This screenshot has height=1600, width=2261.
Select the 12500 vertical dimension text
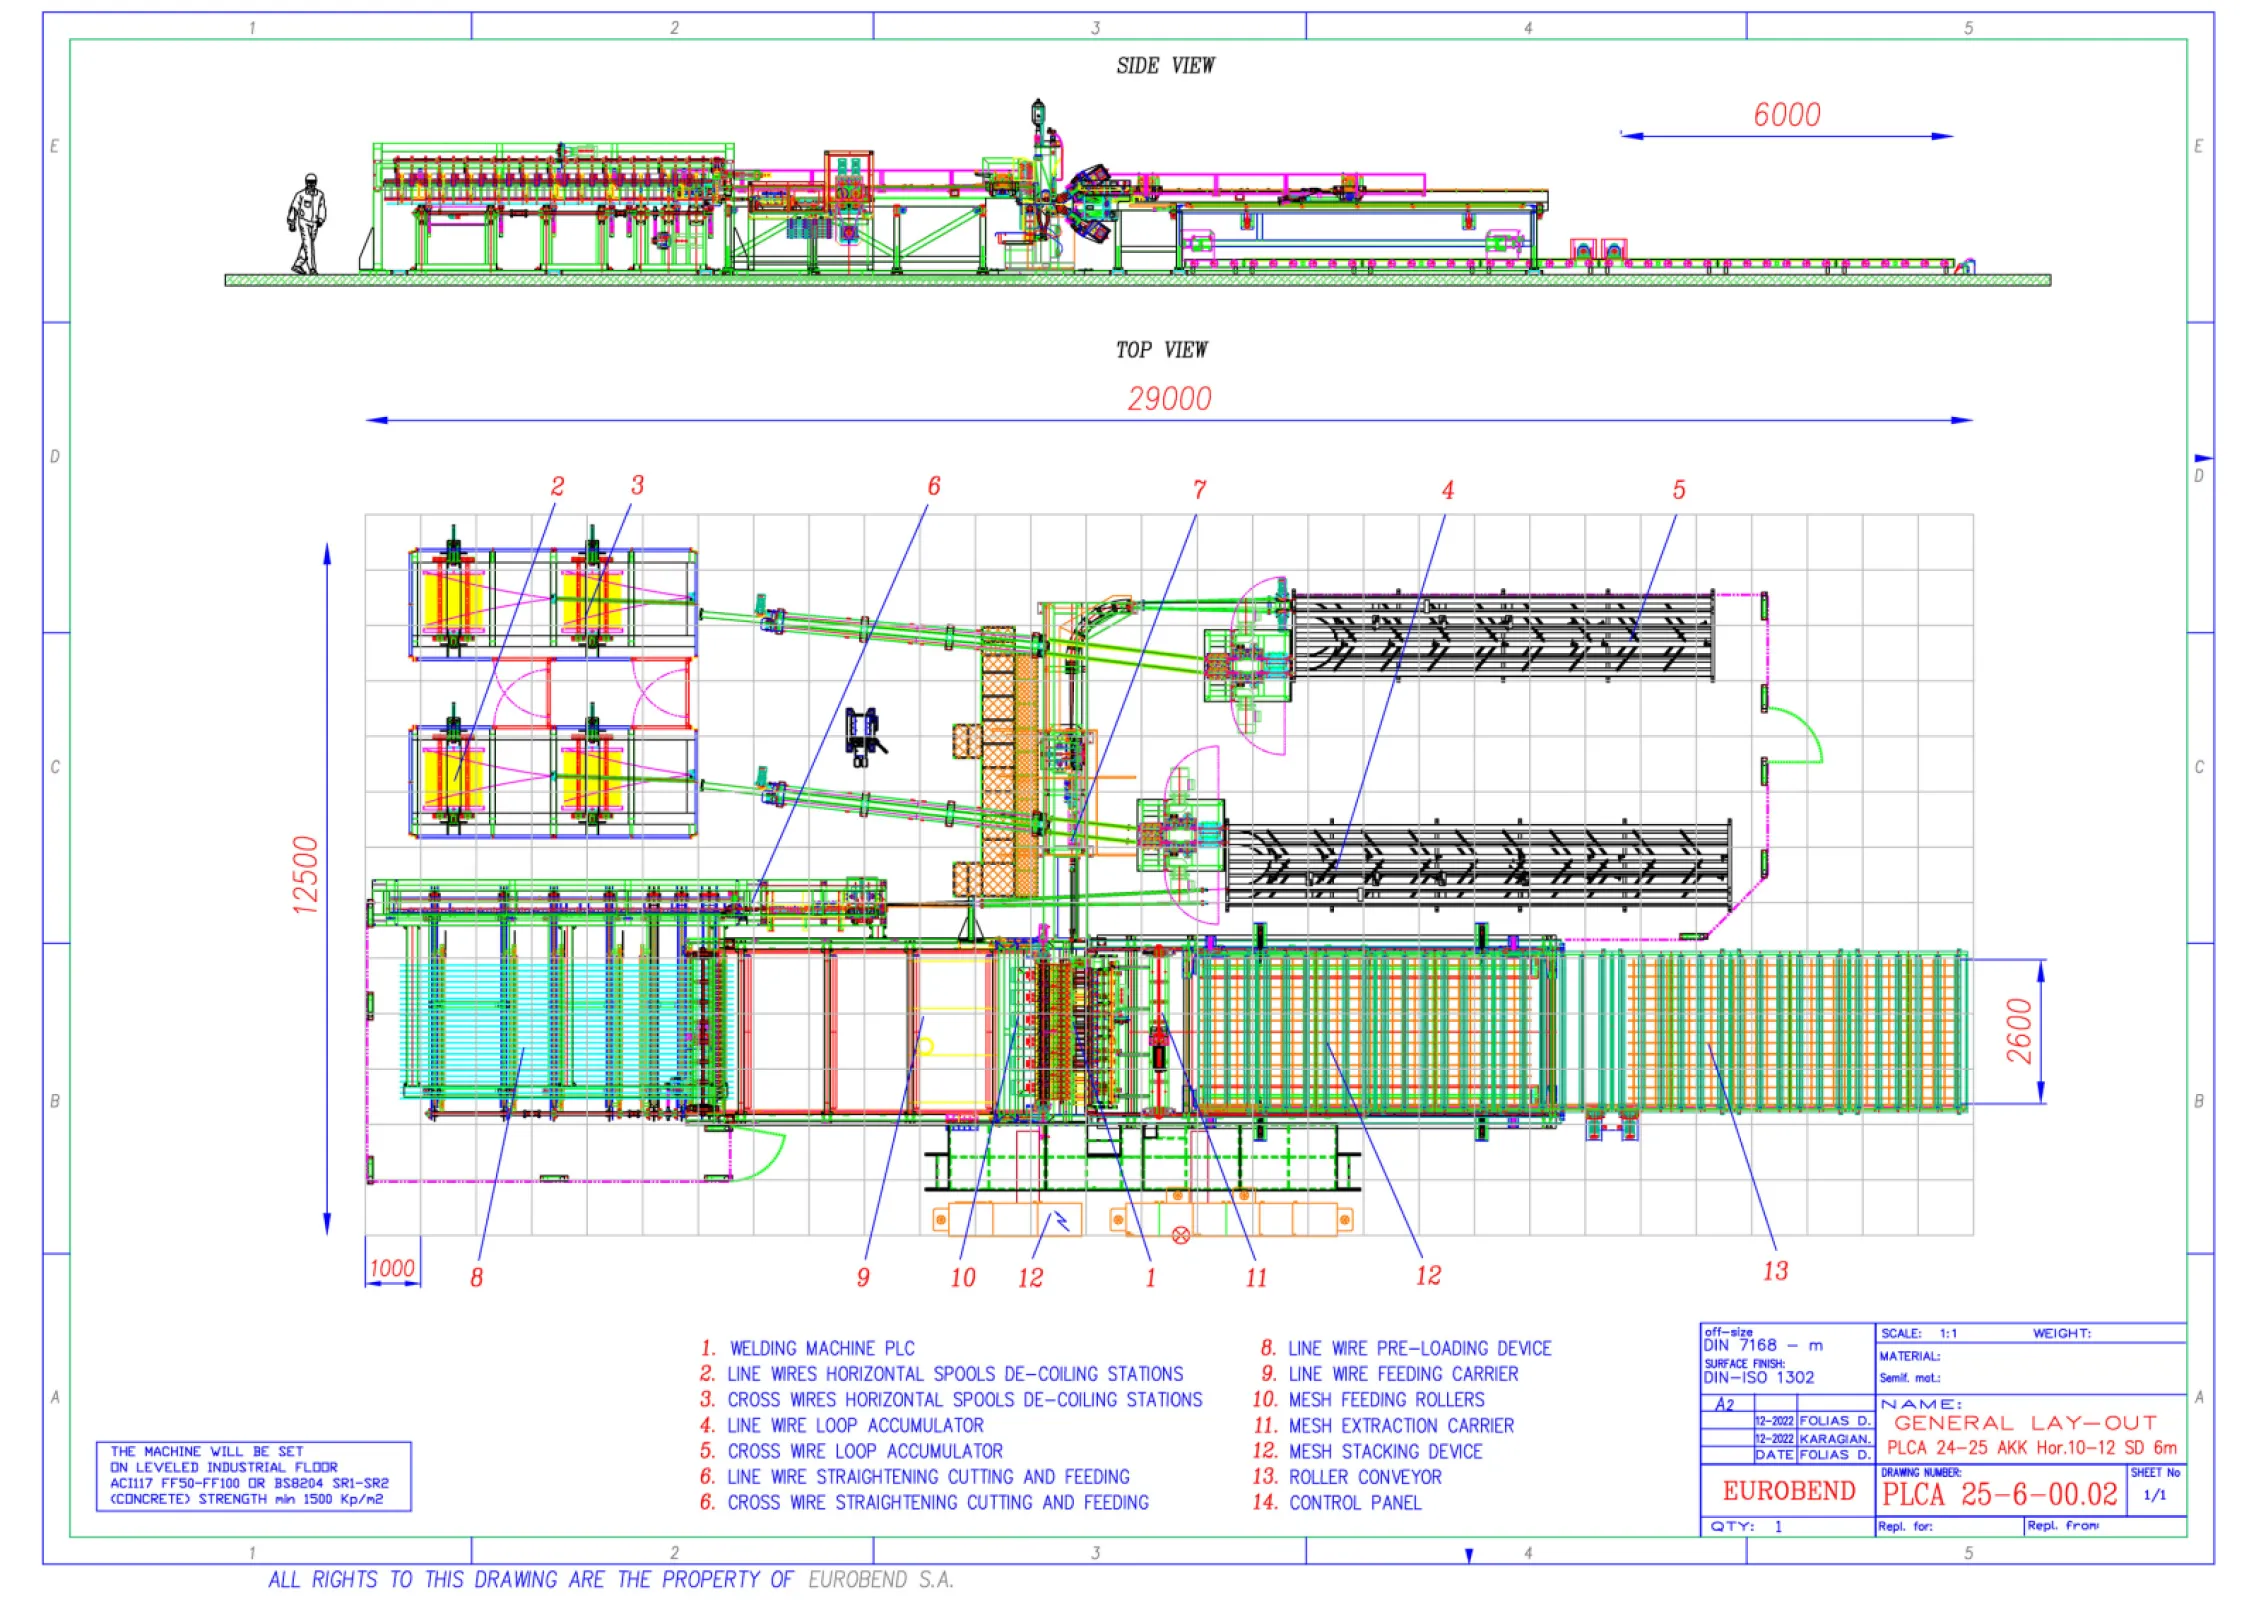click(x=305, y=875)
